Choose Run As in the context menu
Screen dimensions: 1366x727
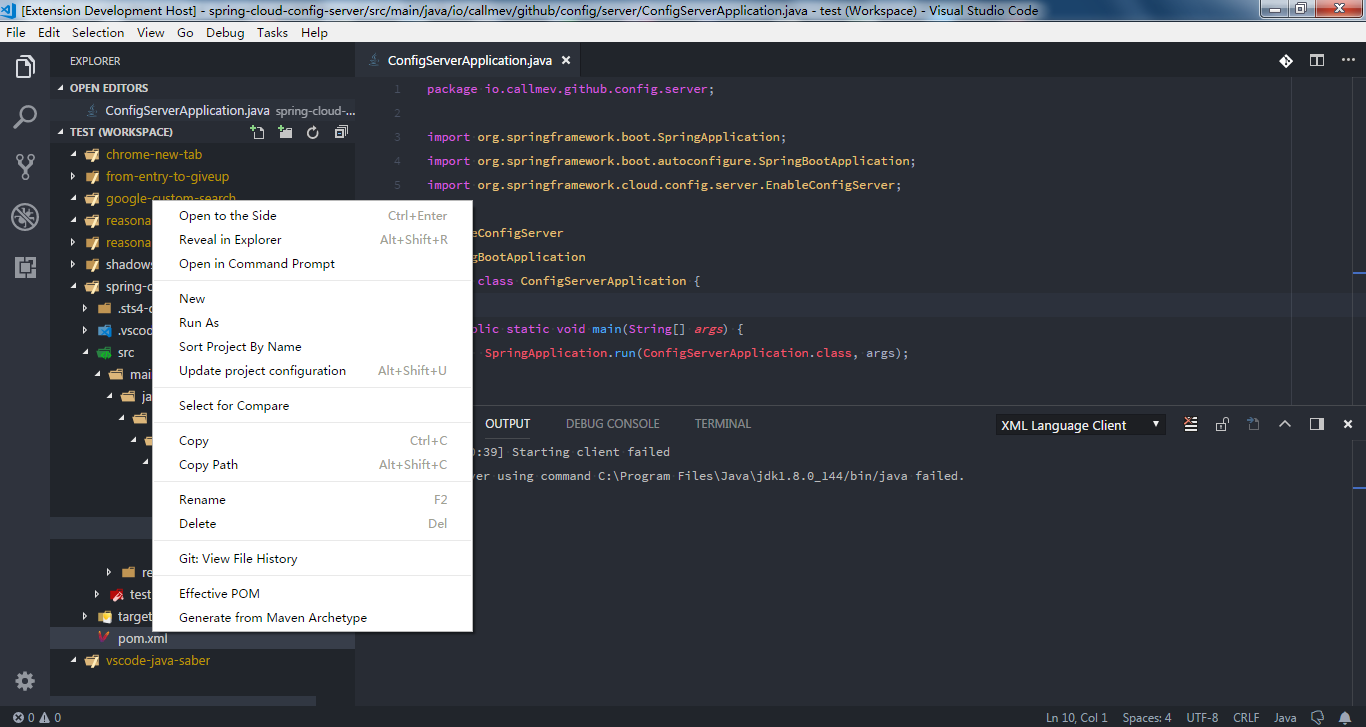pos(312,322)
